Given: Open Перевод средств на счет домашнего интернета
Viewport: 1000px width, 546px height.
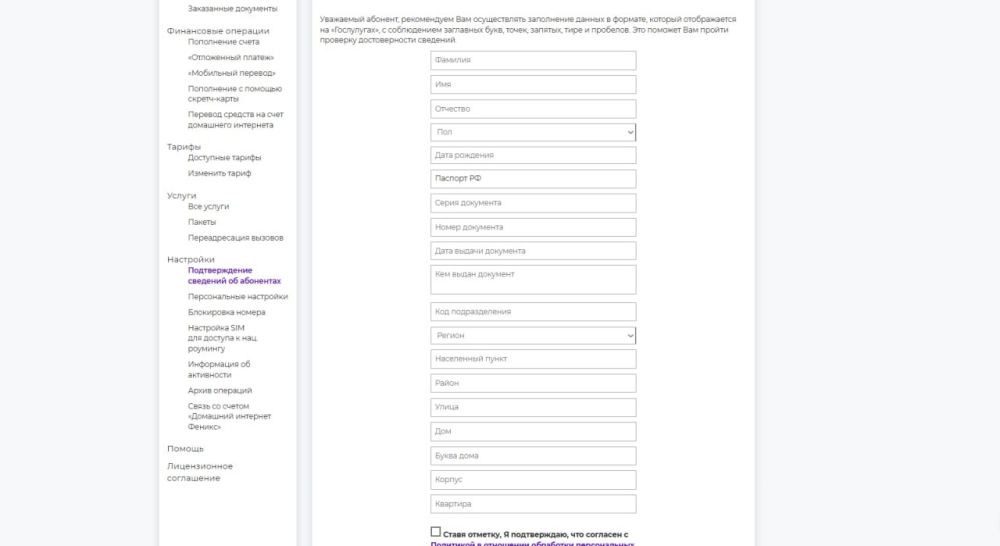Looking at the screenshot, I should click(235, 120).
